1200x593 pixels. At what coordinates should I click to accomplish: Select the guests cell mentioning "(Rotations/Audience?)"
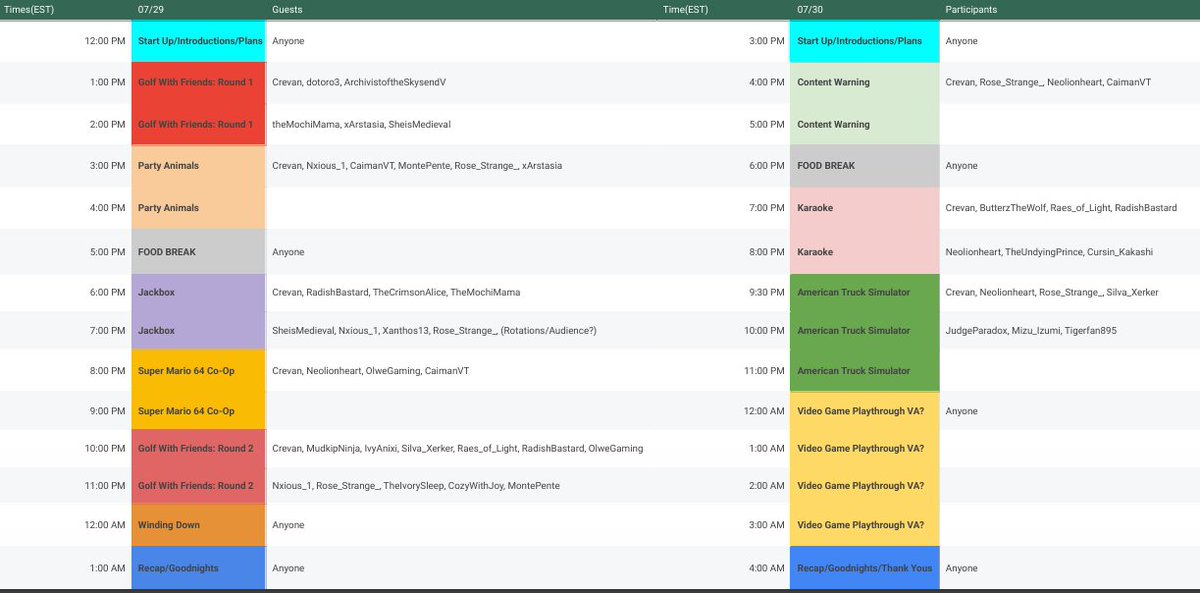coord(434,330)
